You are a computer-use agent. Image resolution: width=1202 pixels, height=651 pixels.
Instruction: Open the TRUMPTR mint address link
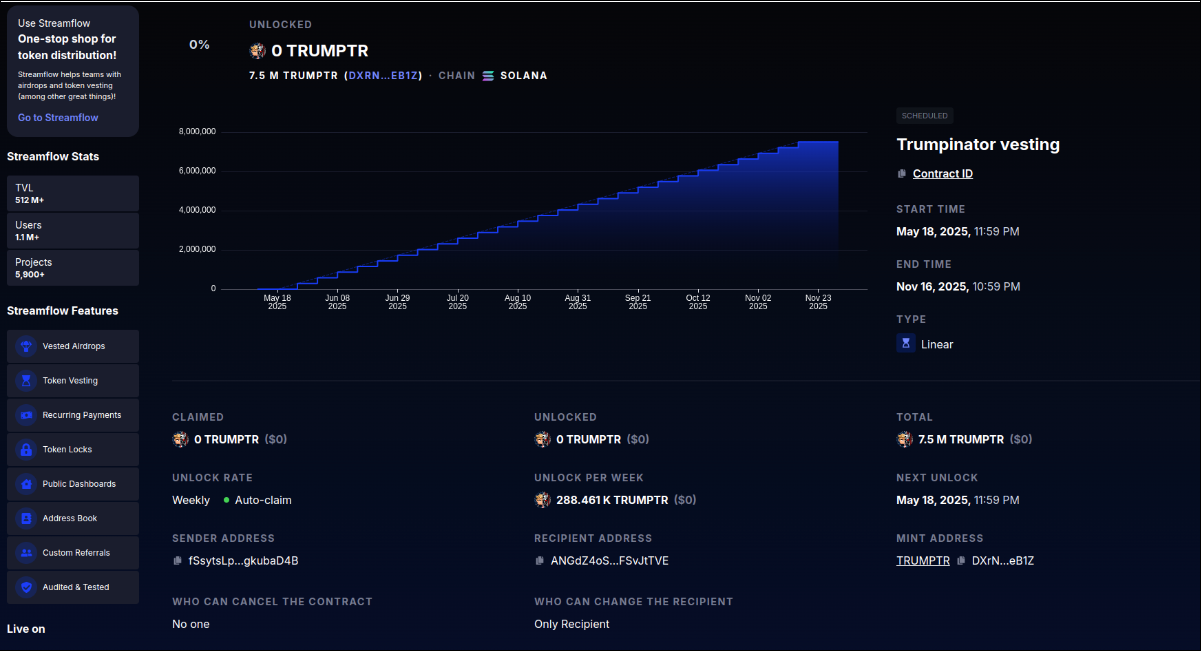922,561
